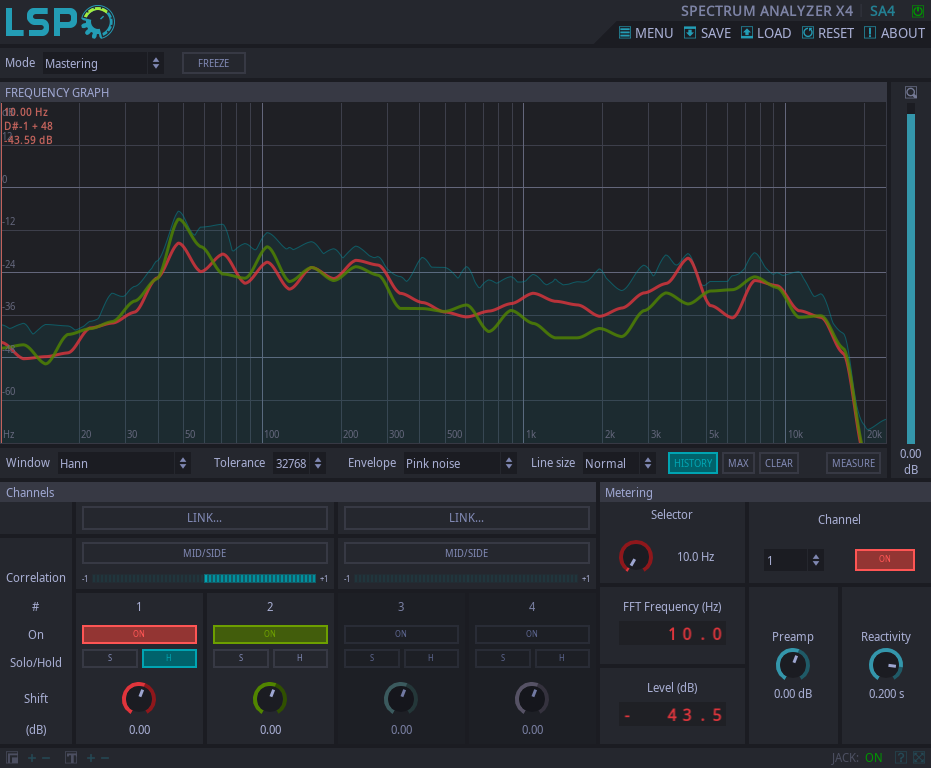Toggle the Metering Channel ON button
The height and width of the screenshot is (768, 931).
pyautogui.click(x=885, y=559)
